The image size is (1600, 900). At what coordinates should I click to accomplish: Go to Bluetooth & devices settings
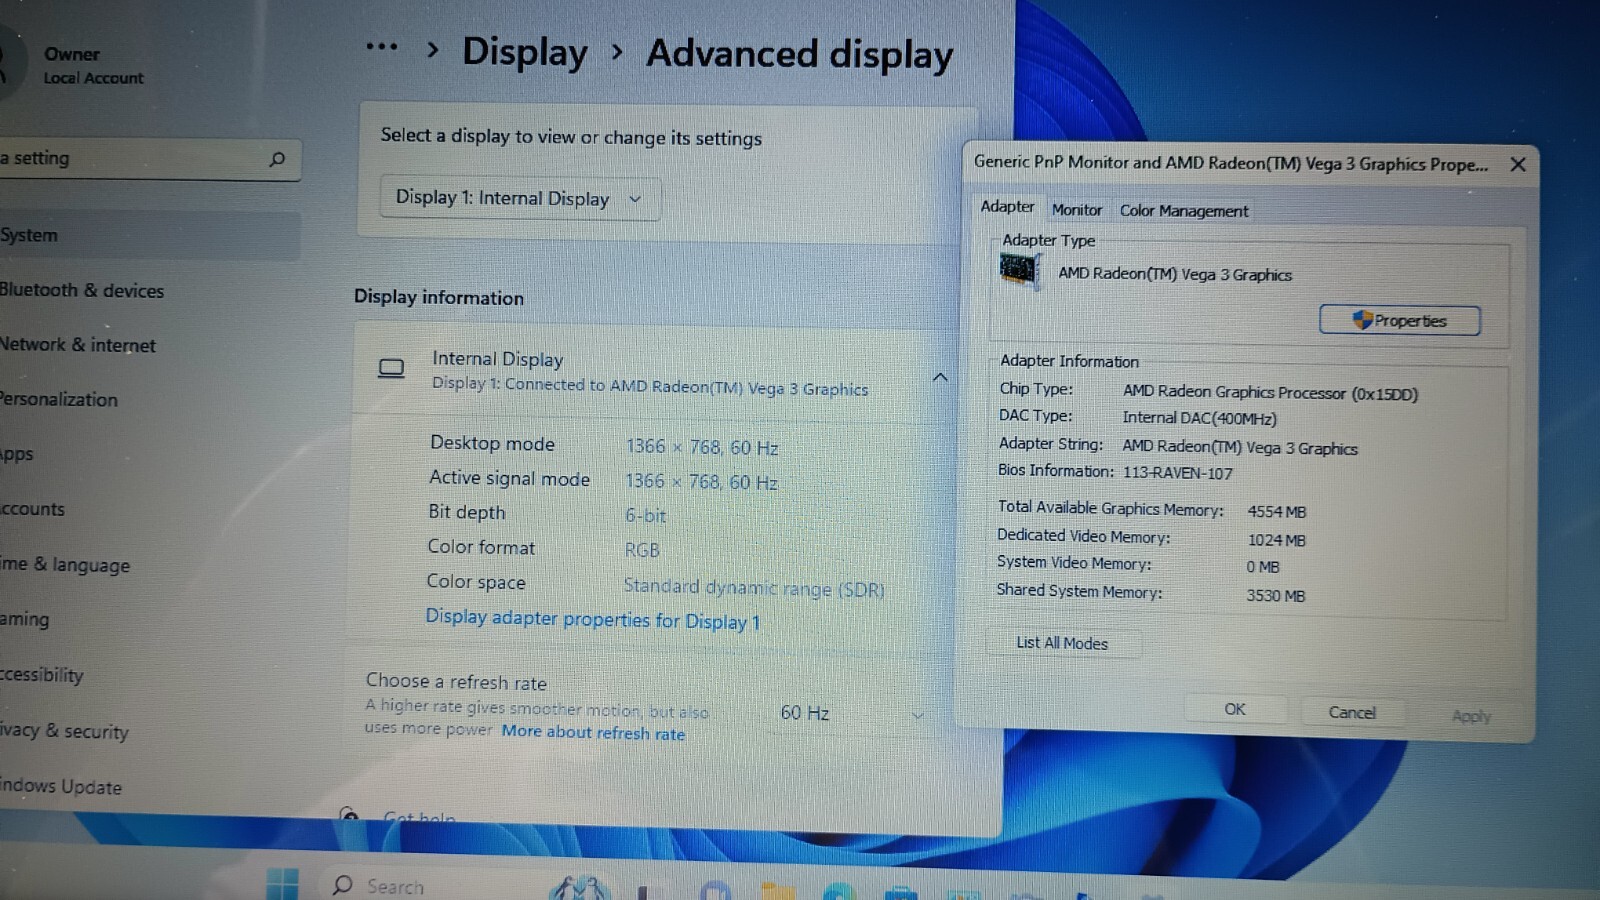(82, 290)
